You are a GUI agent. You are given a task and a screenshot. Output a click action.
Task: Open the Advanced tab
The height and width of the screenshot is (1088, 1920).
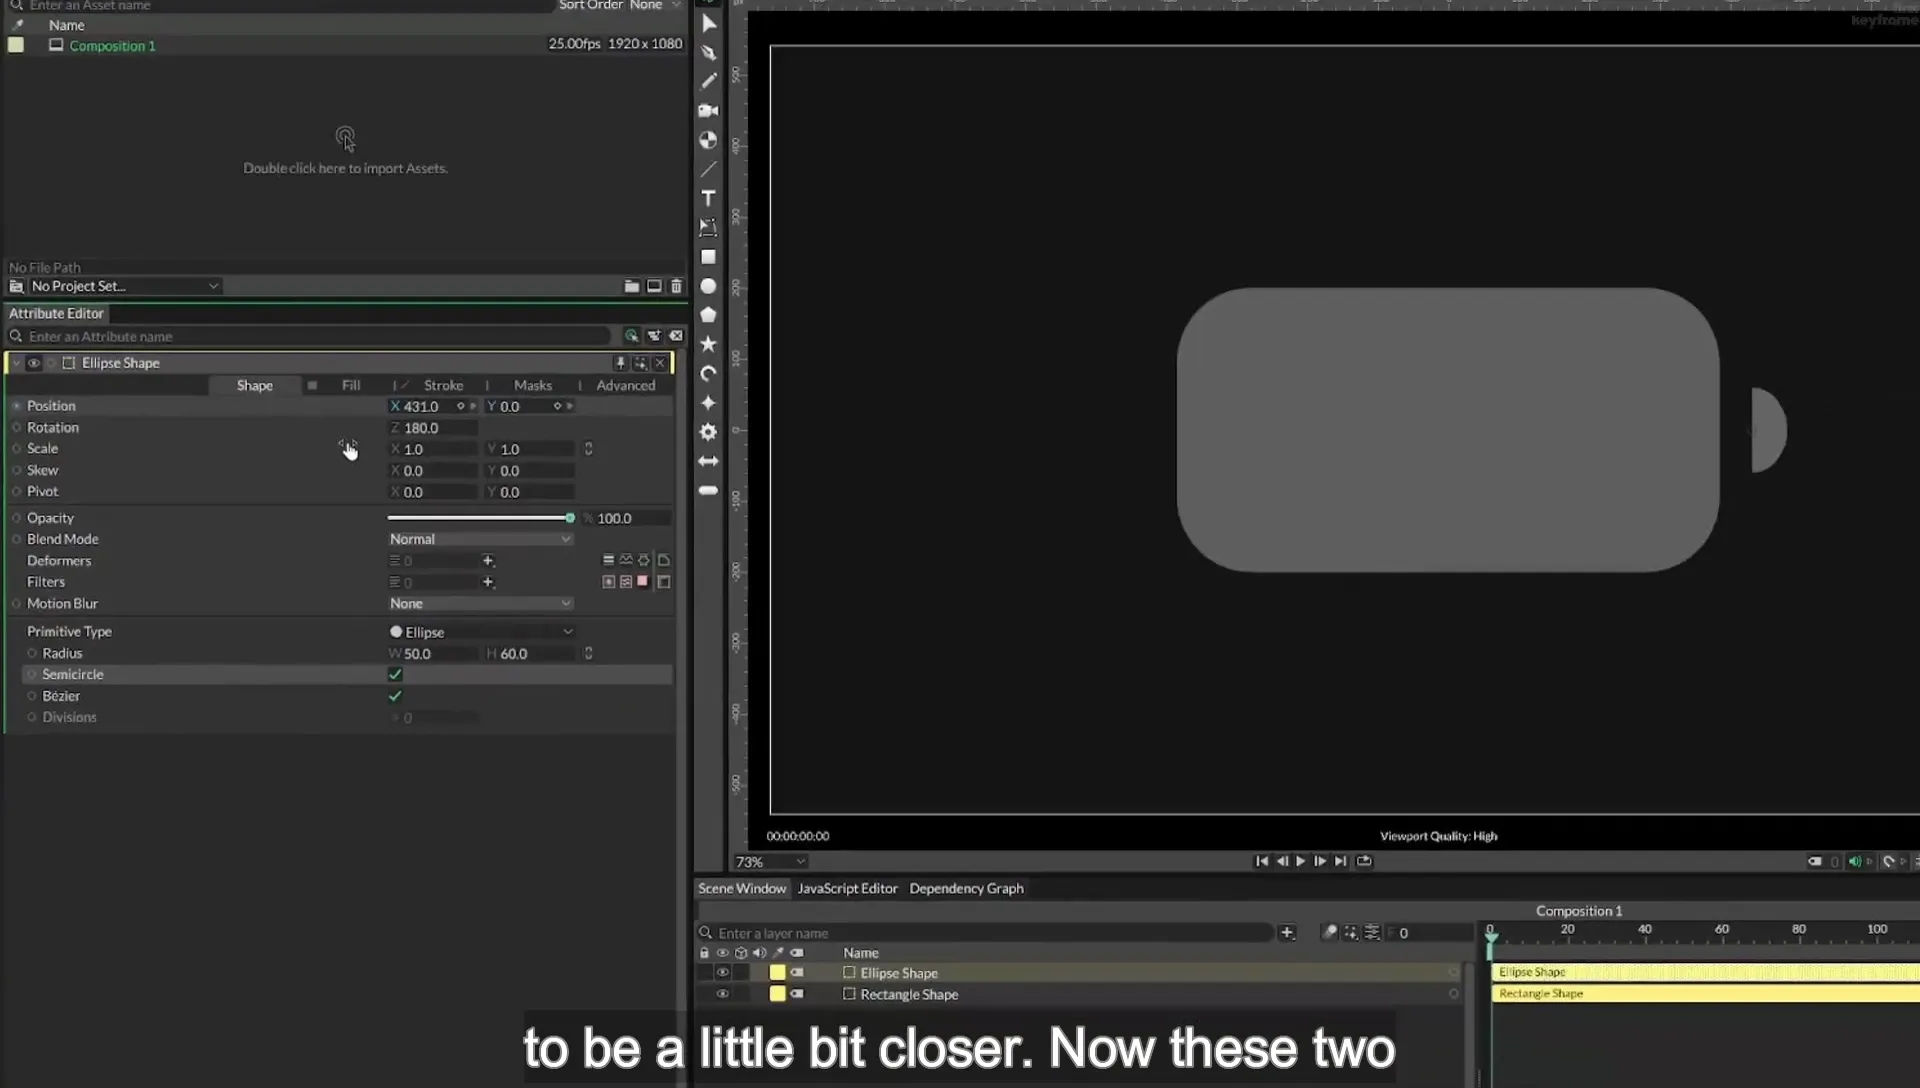click(626, 385)
